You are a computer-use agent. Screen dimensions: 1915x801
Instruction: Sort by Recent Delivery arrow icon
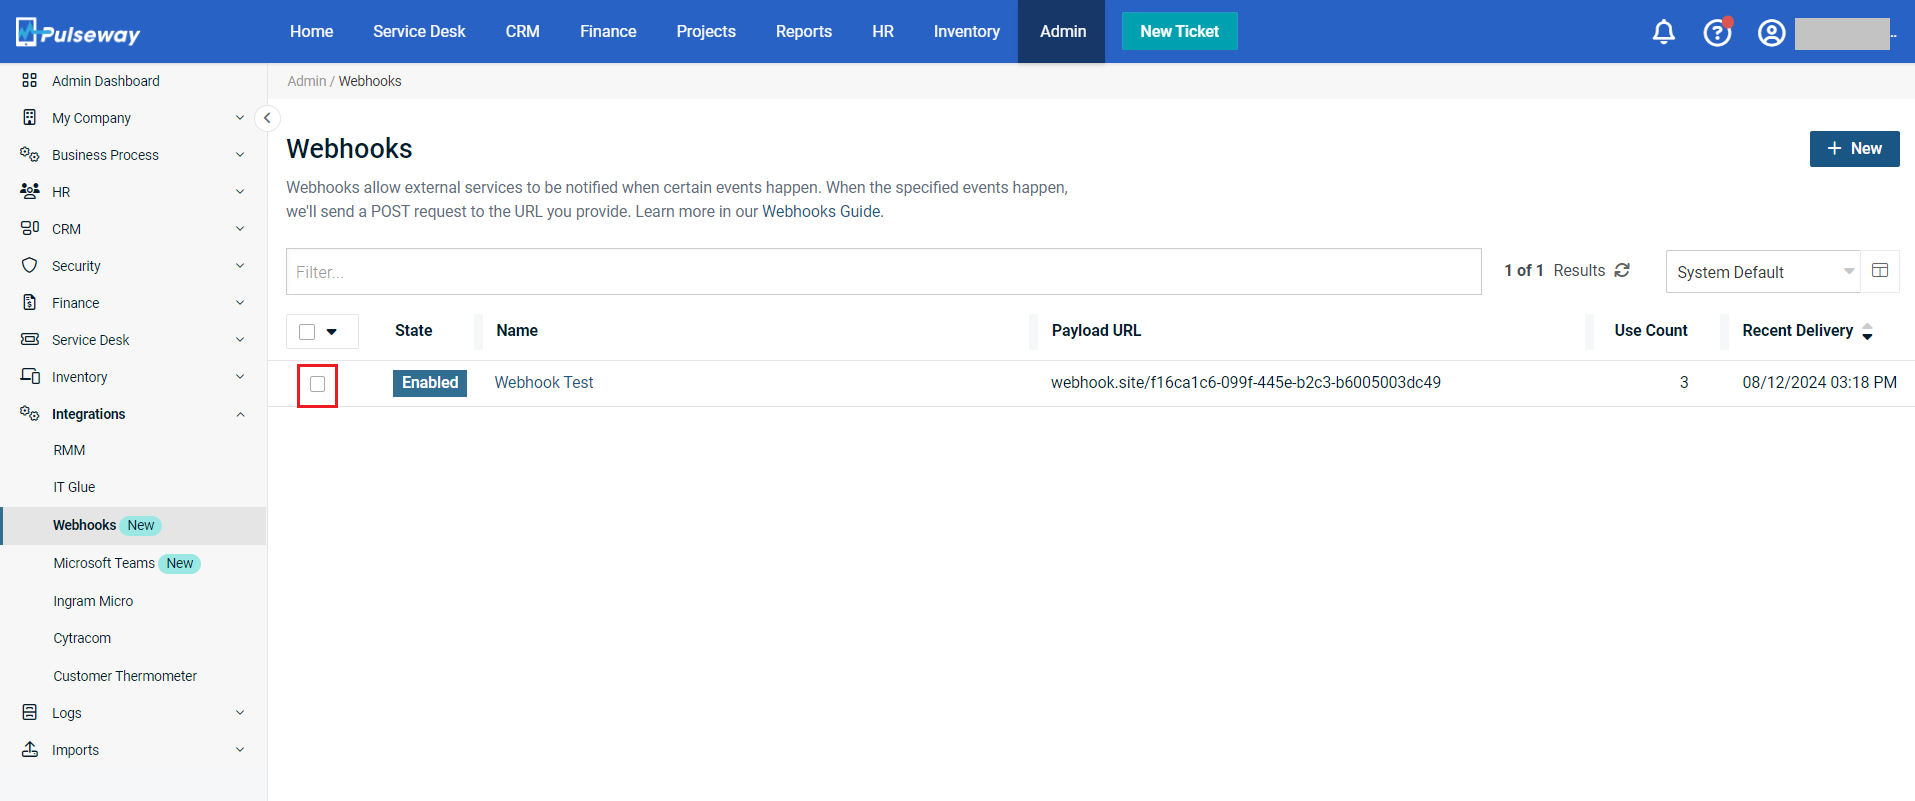(x=1867, y=332)
